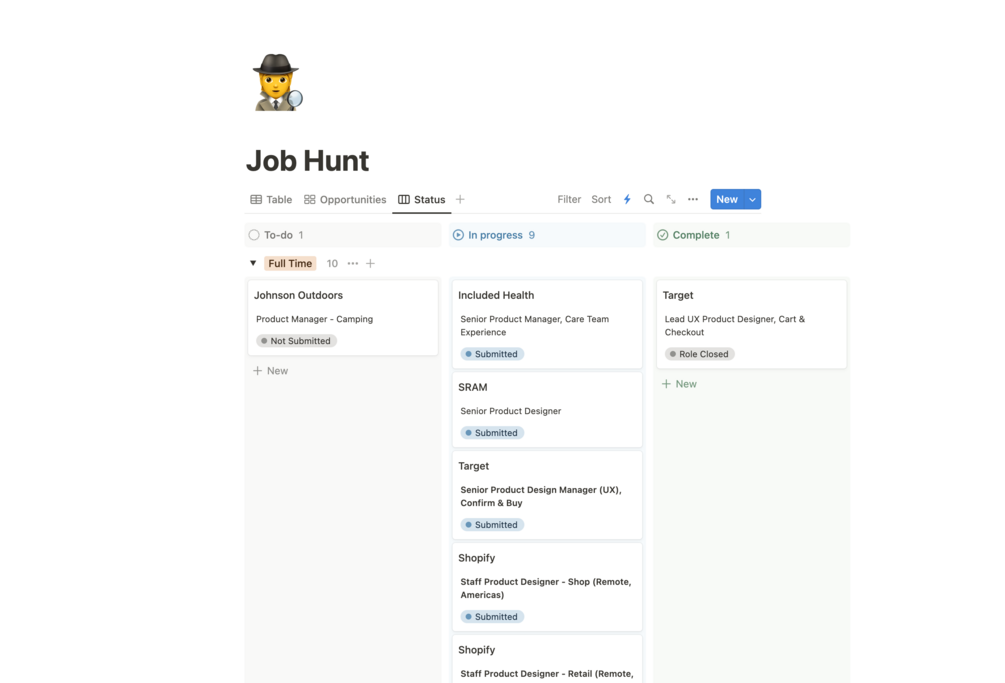
Task: Click the detective emoji page icon
Action: click(x=277, y=83)
